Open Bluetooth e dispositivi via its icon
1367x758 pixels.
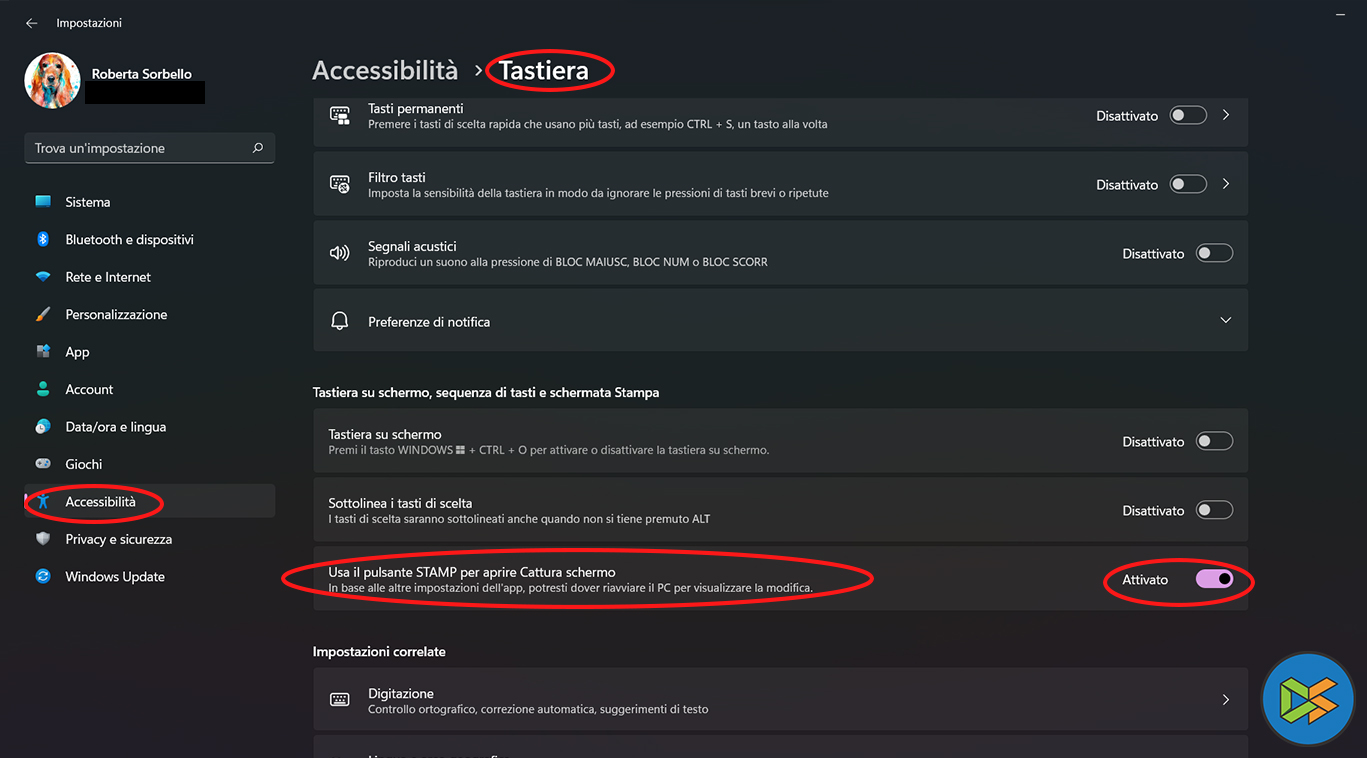(43, 239)
